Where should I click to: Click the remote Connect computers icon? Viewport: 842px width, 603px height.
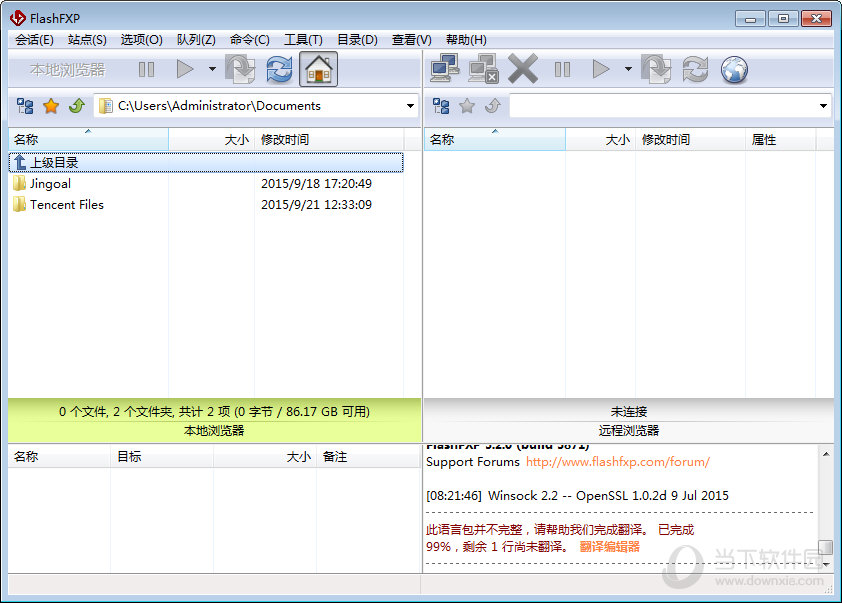tap(445, 69)
